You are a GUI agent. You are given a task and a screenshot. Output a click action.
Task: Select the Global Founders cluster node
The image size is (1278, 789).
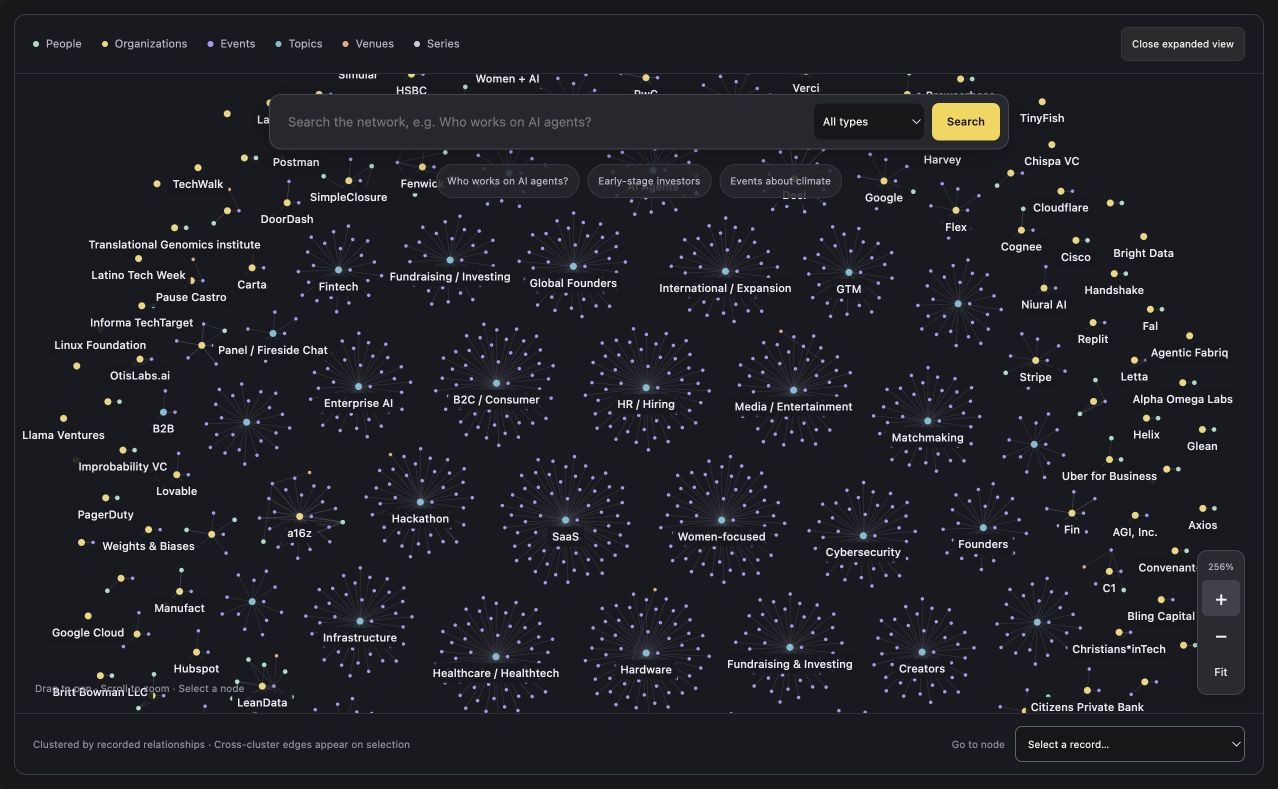click(573, 266)
